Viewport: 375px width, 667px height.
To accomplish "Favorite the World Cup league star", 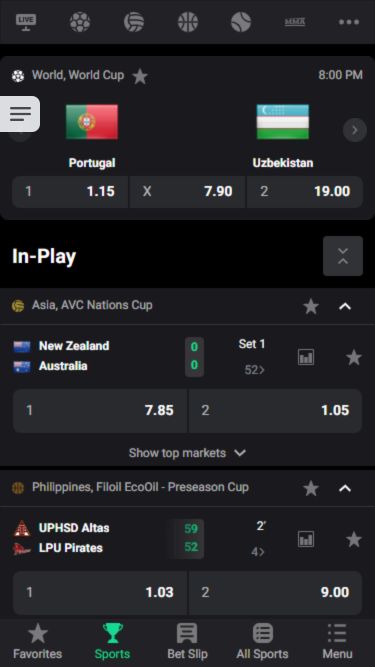I will [140, 76].
